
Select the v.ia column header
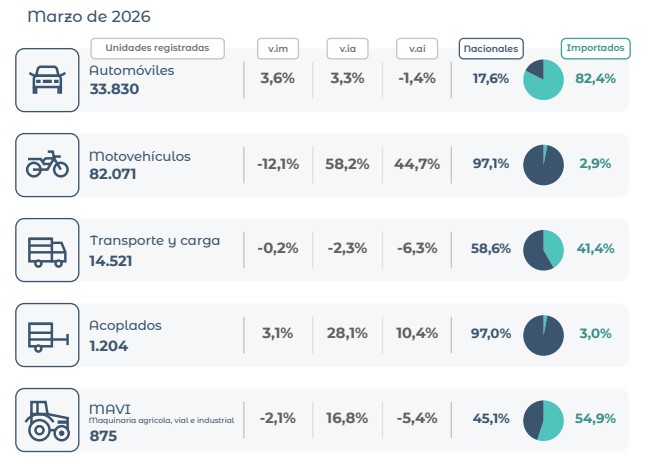point(347,48)
